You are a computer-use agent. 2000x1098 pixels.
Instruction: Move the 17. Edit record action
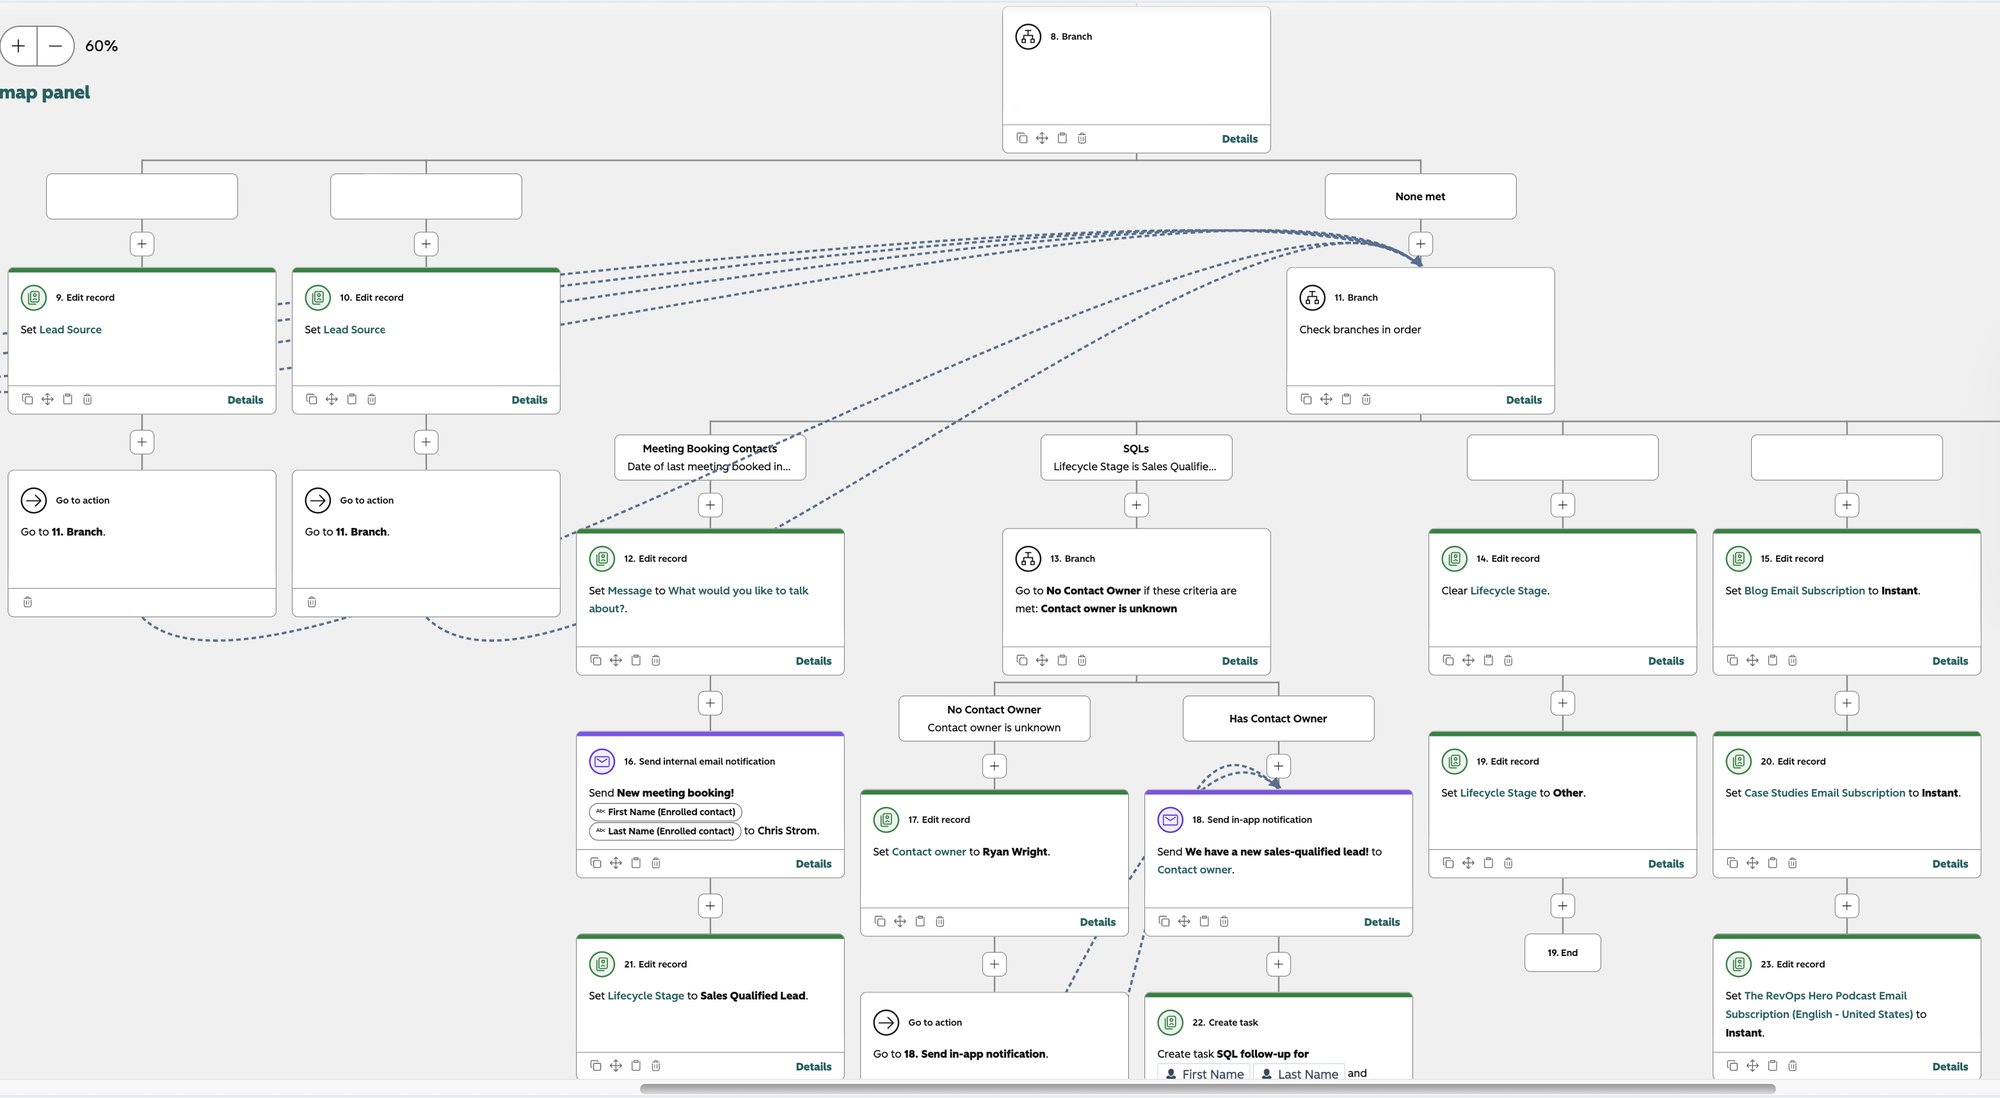pos(900,921)
